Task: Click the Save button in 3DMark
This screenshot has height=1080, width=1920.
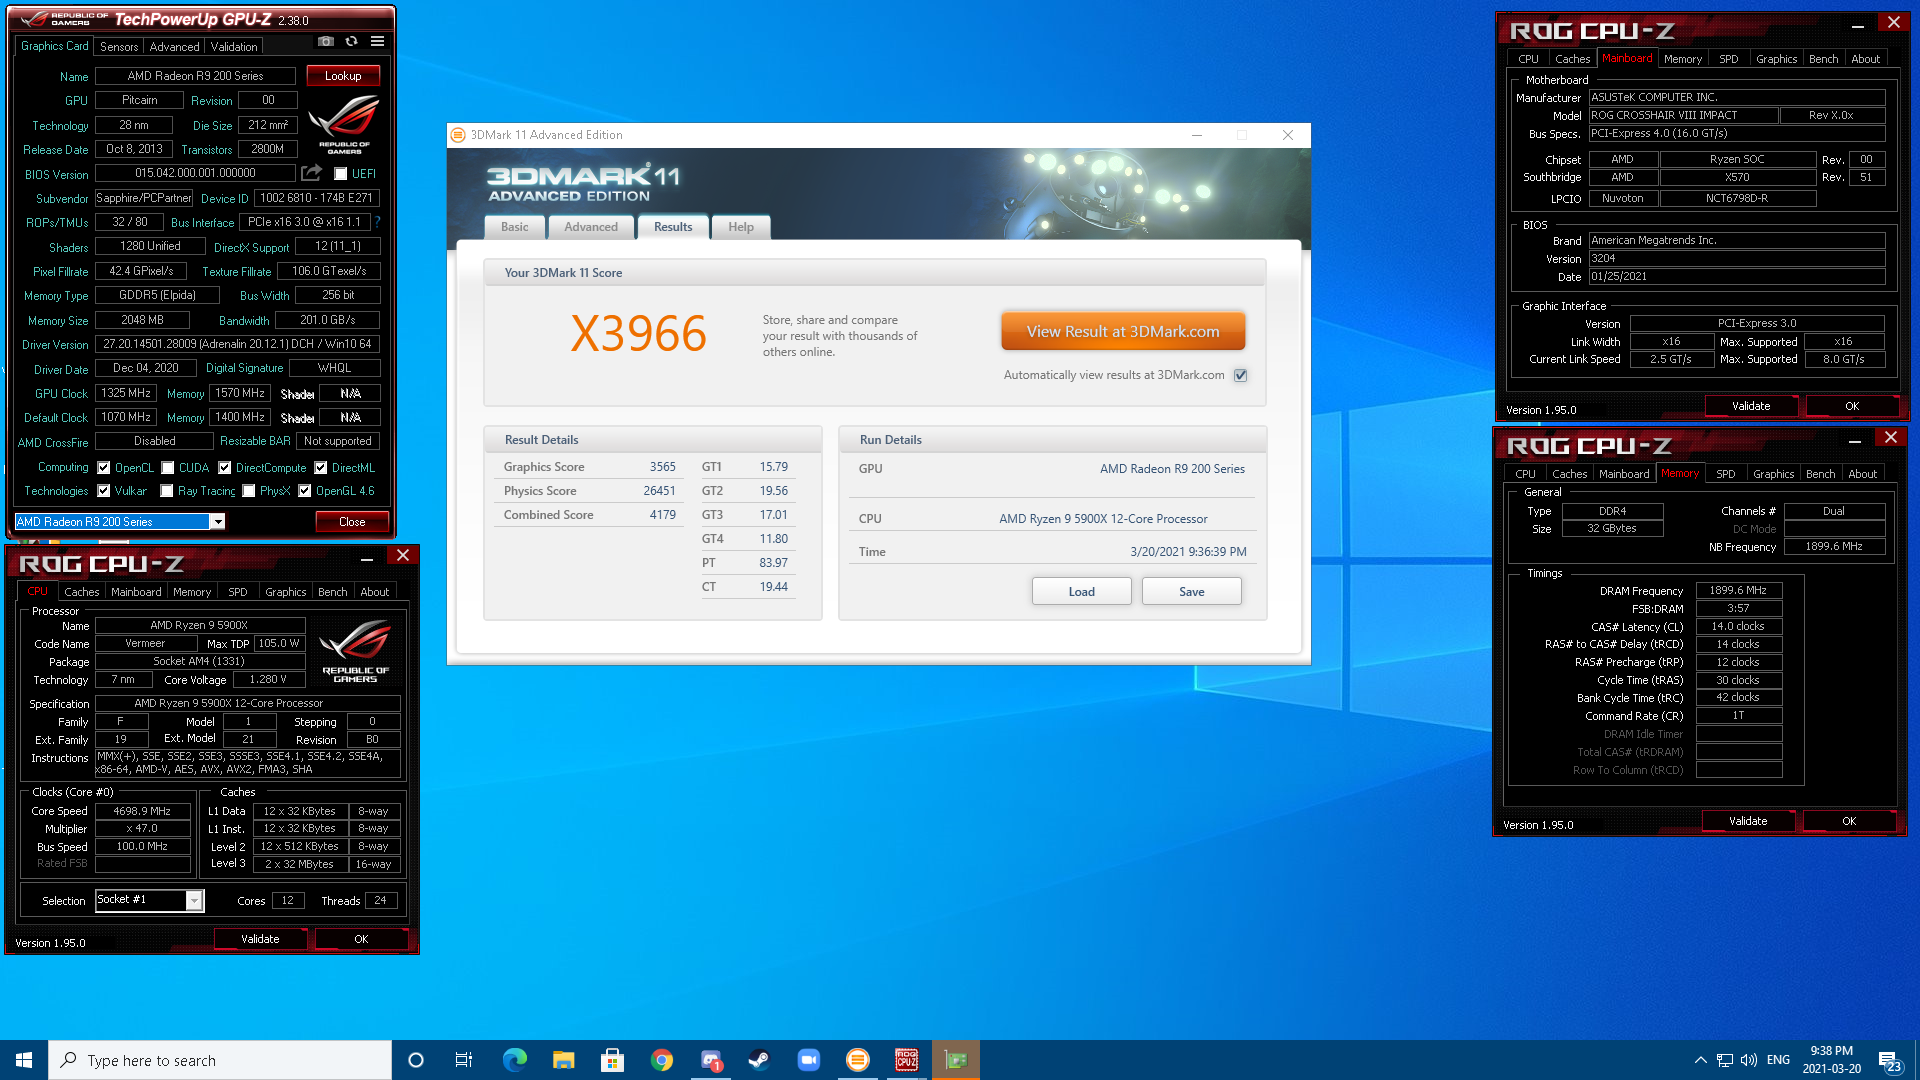Action: pyautogui.click(x=1191, y=592)
